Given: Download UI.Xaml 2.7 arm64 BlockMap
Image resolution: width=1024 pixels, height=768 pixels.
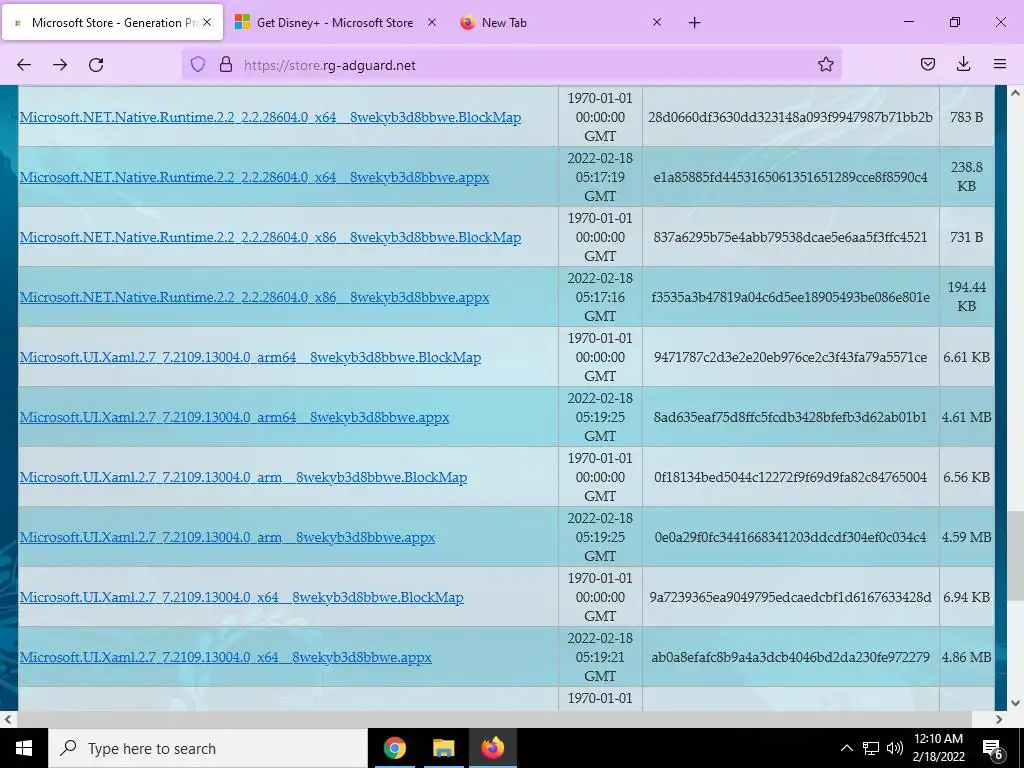Looking at the screenshot, I should [x=250, y=358].
